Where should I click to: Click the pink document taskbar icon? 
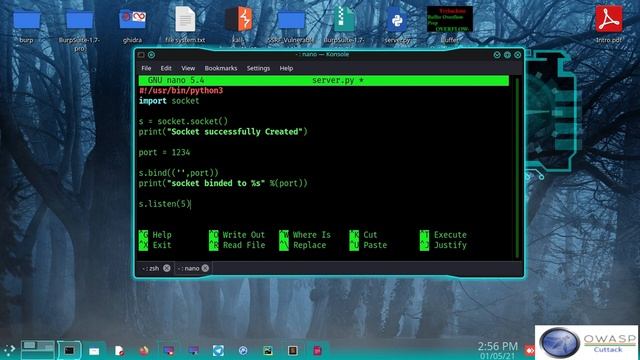317,351
